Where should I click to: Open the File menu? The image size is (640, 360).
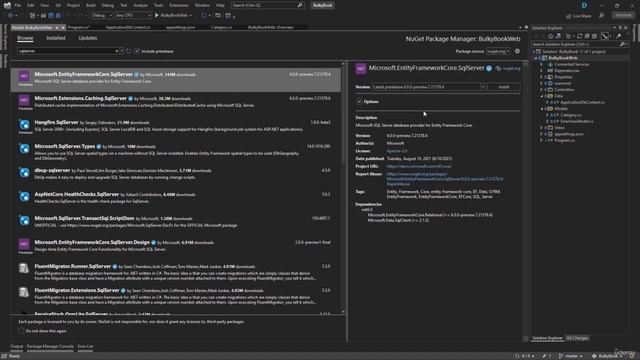point(18,5)
